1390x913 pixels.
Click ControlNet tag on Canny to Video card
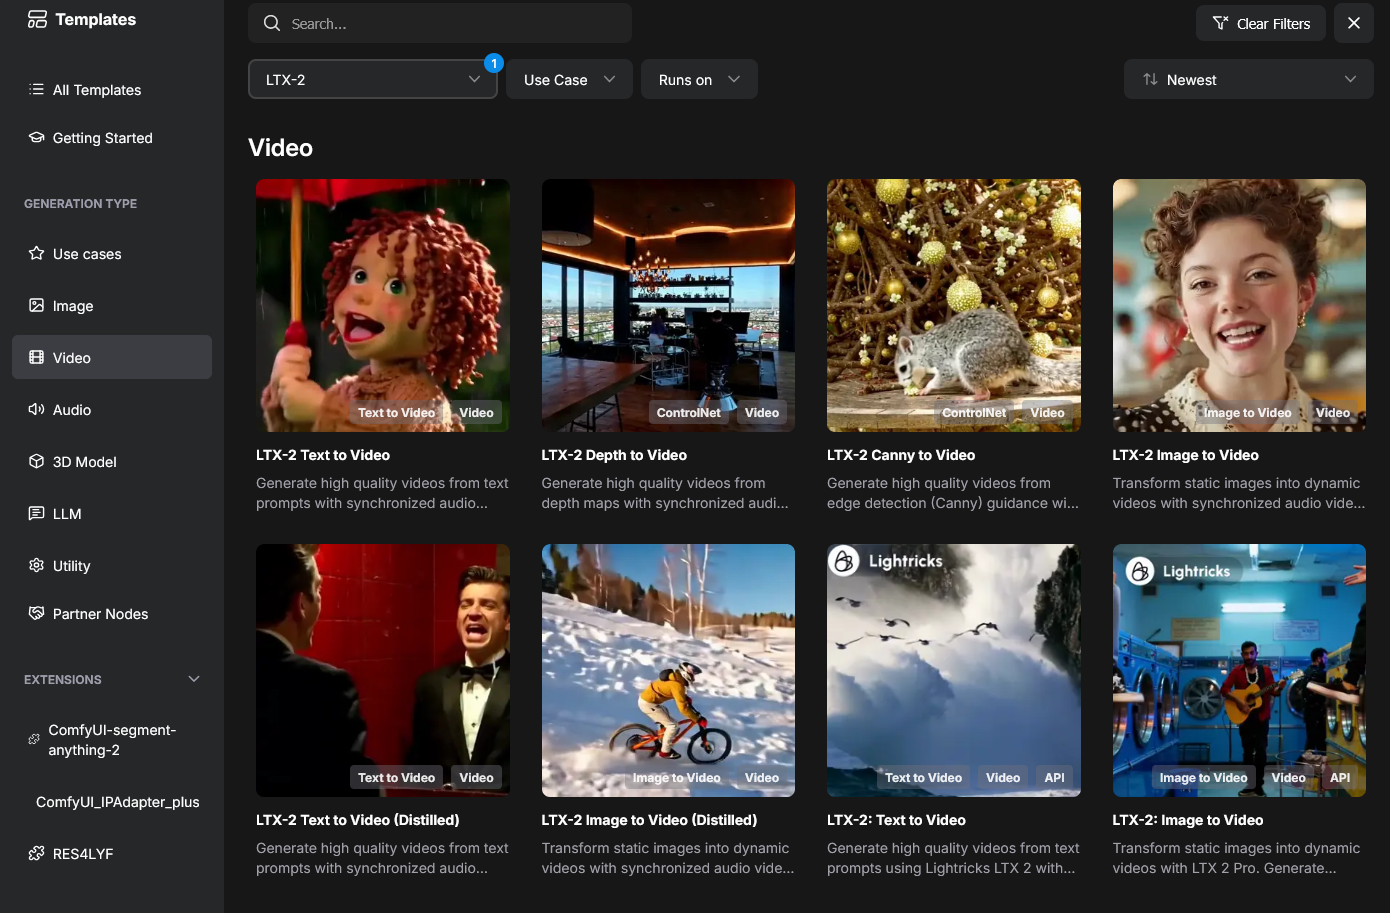point(974,412)
